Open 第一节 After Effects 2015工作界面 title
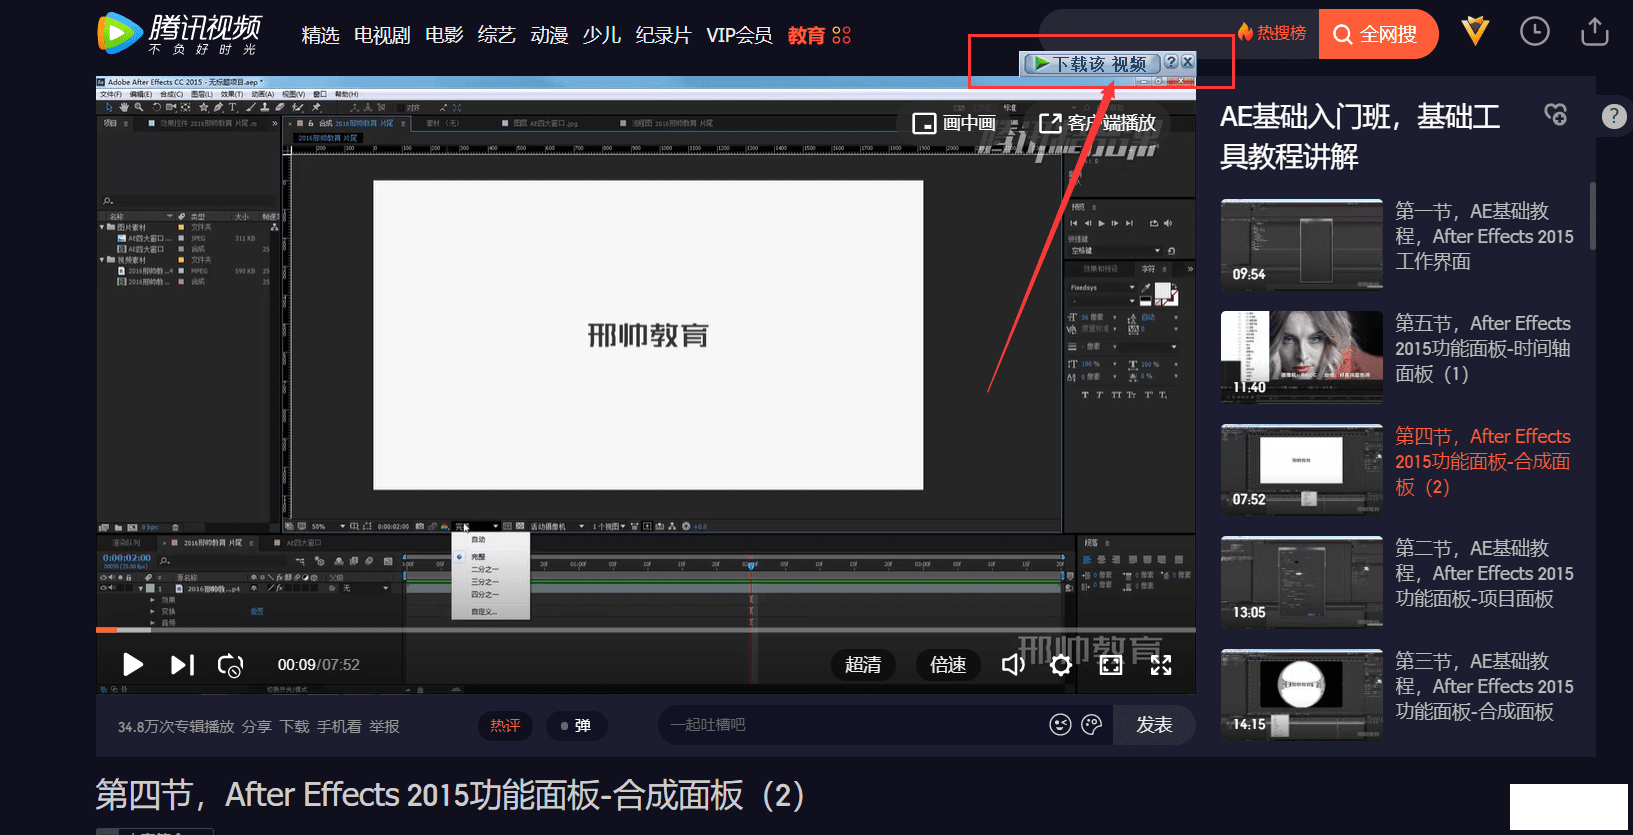1633x835 pixels. (x=1484, y=237)
